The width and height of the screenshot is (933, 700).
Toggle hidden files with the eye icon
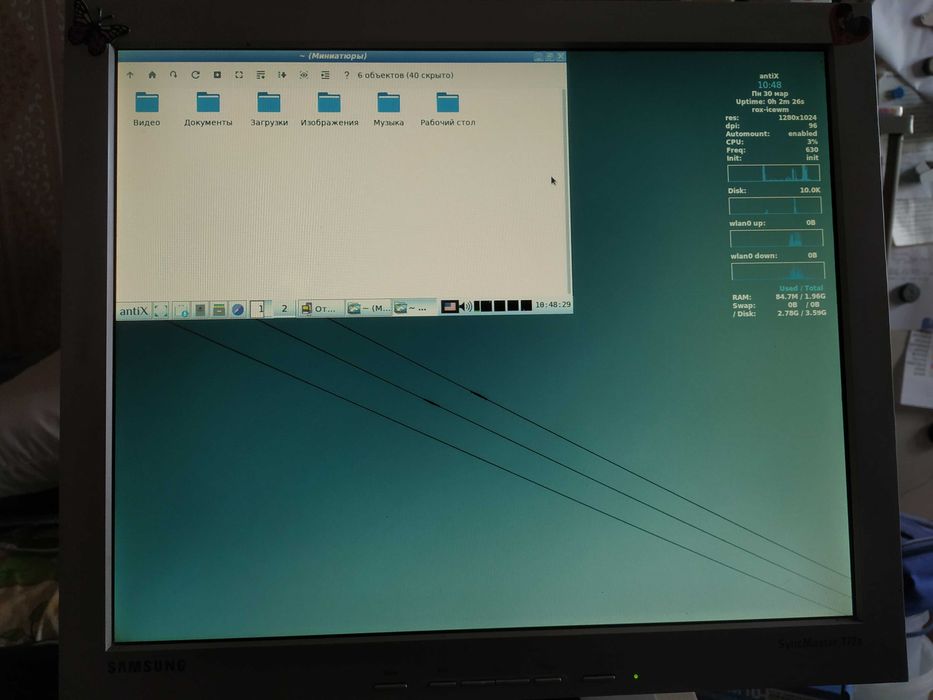click(303, 75)
